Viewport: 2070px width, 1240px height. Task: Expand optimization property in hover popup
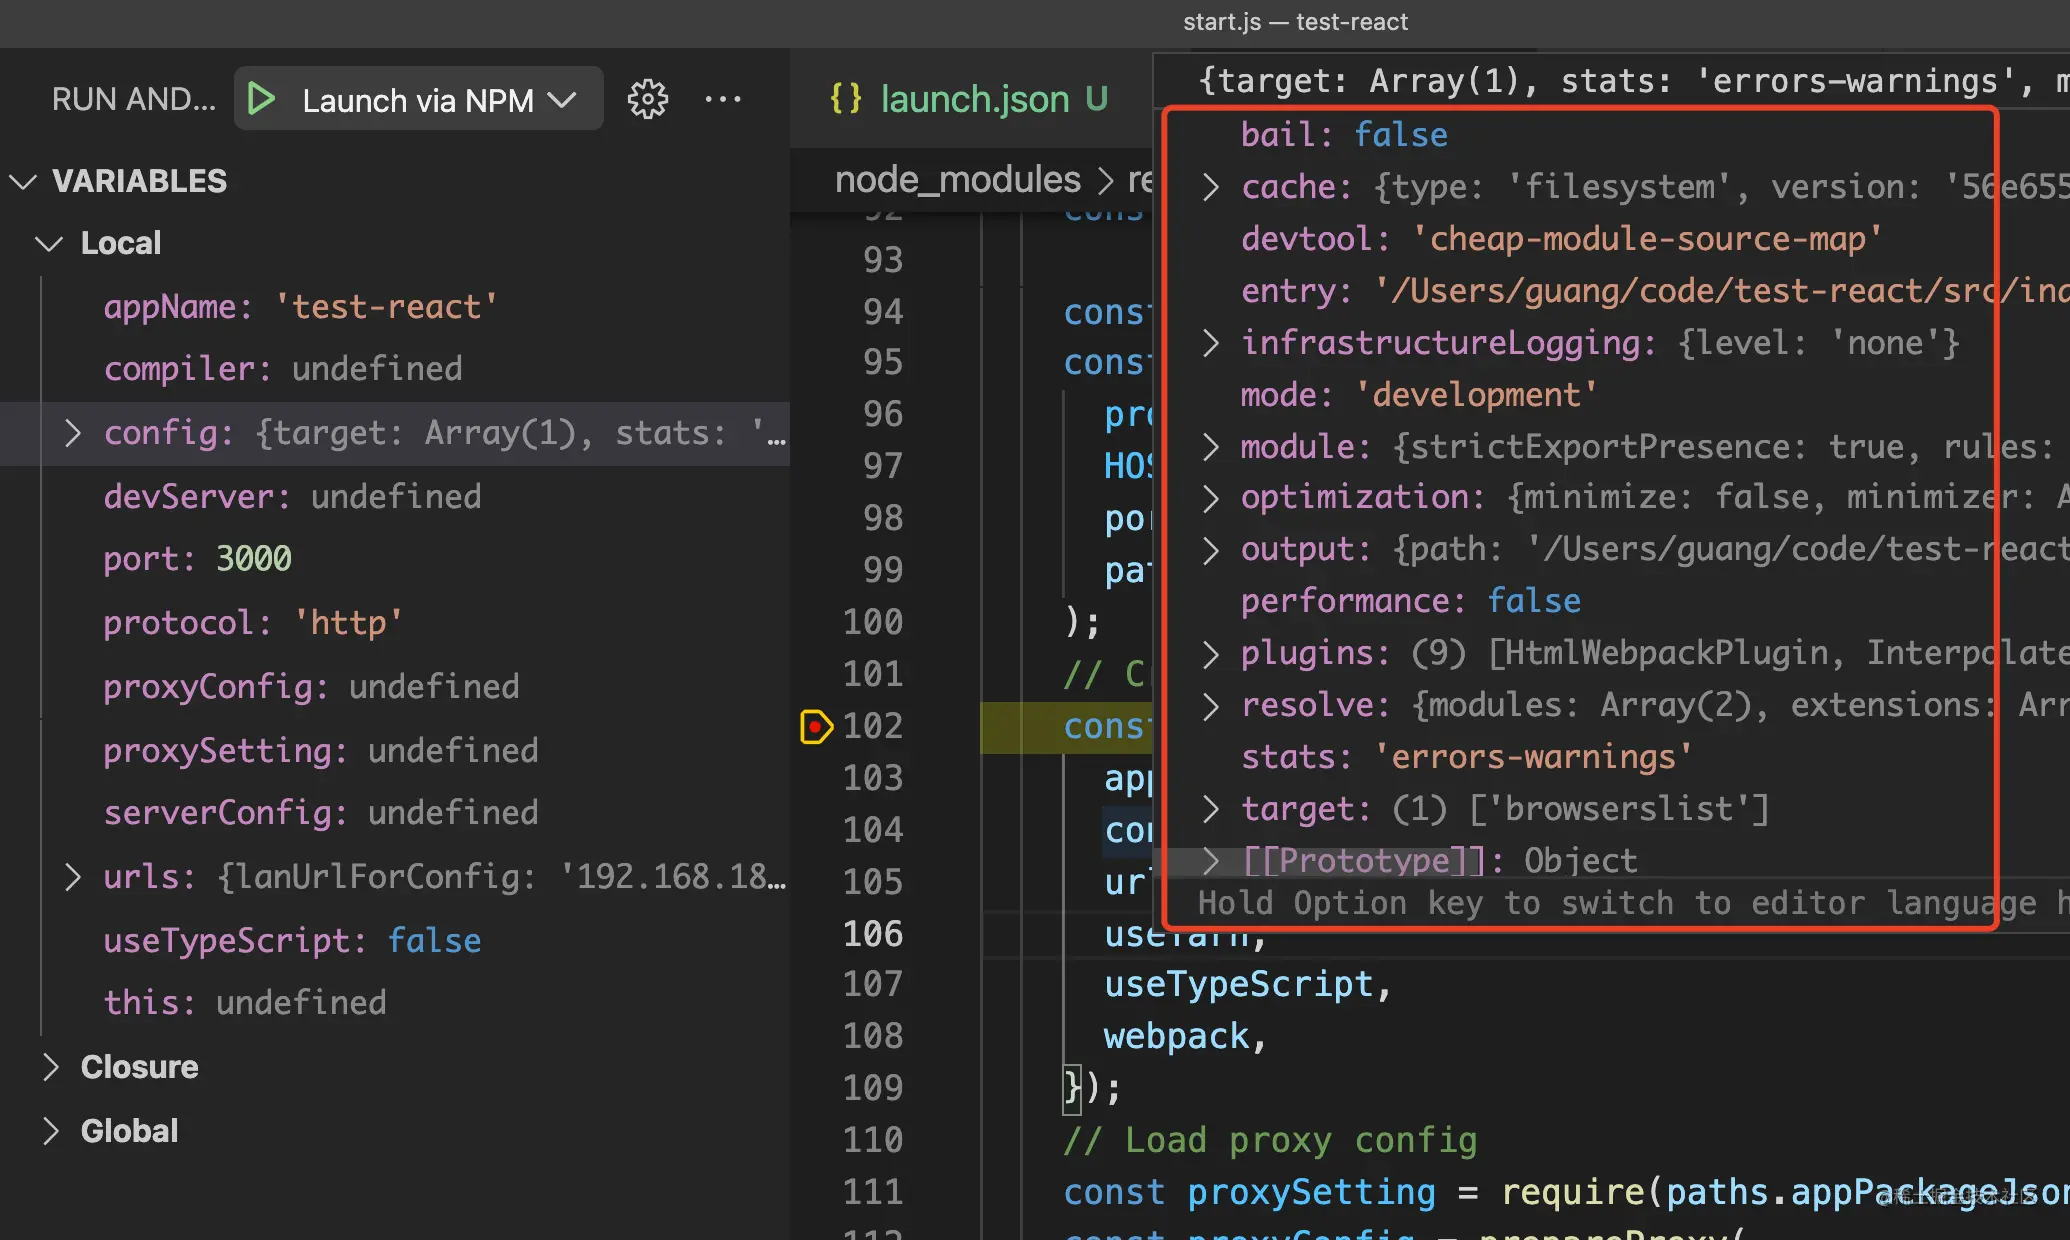[1211, 498]
